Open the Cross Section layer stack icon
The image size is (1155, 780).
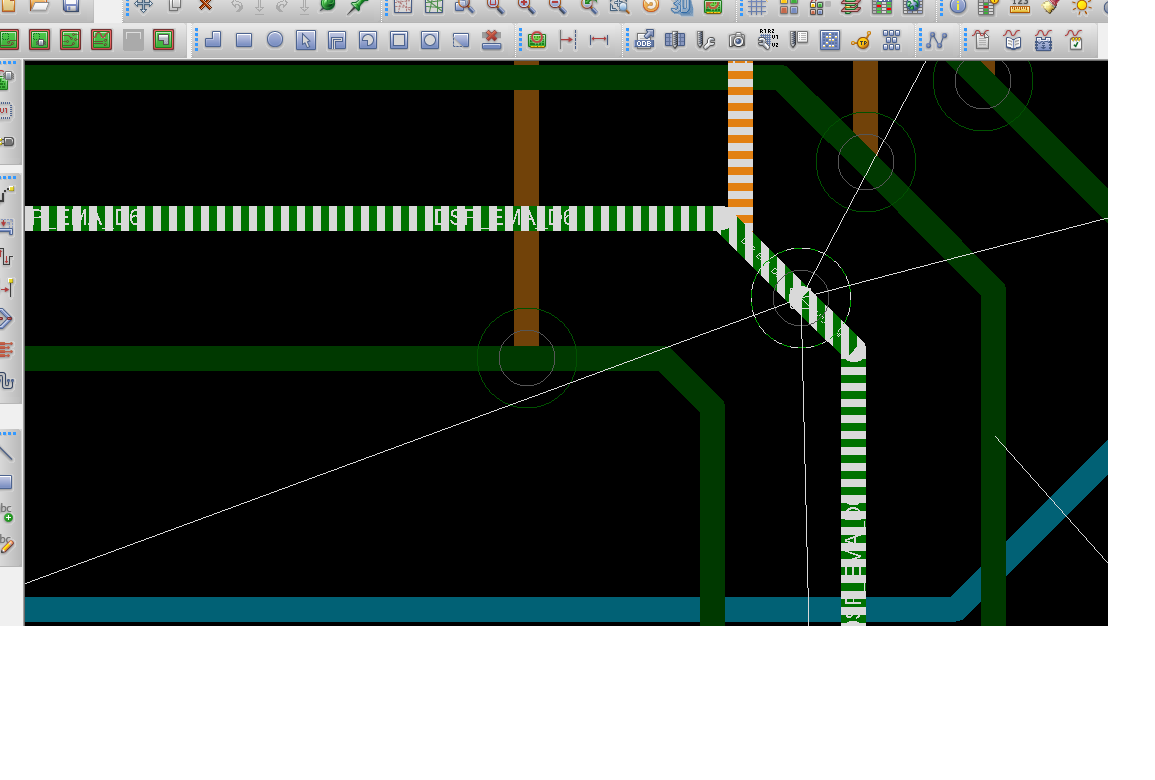(x=850, y=7)
